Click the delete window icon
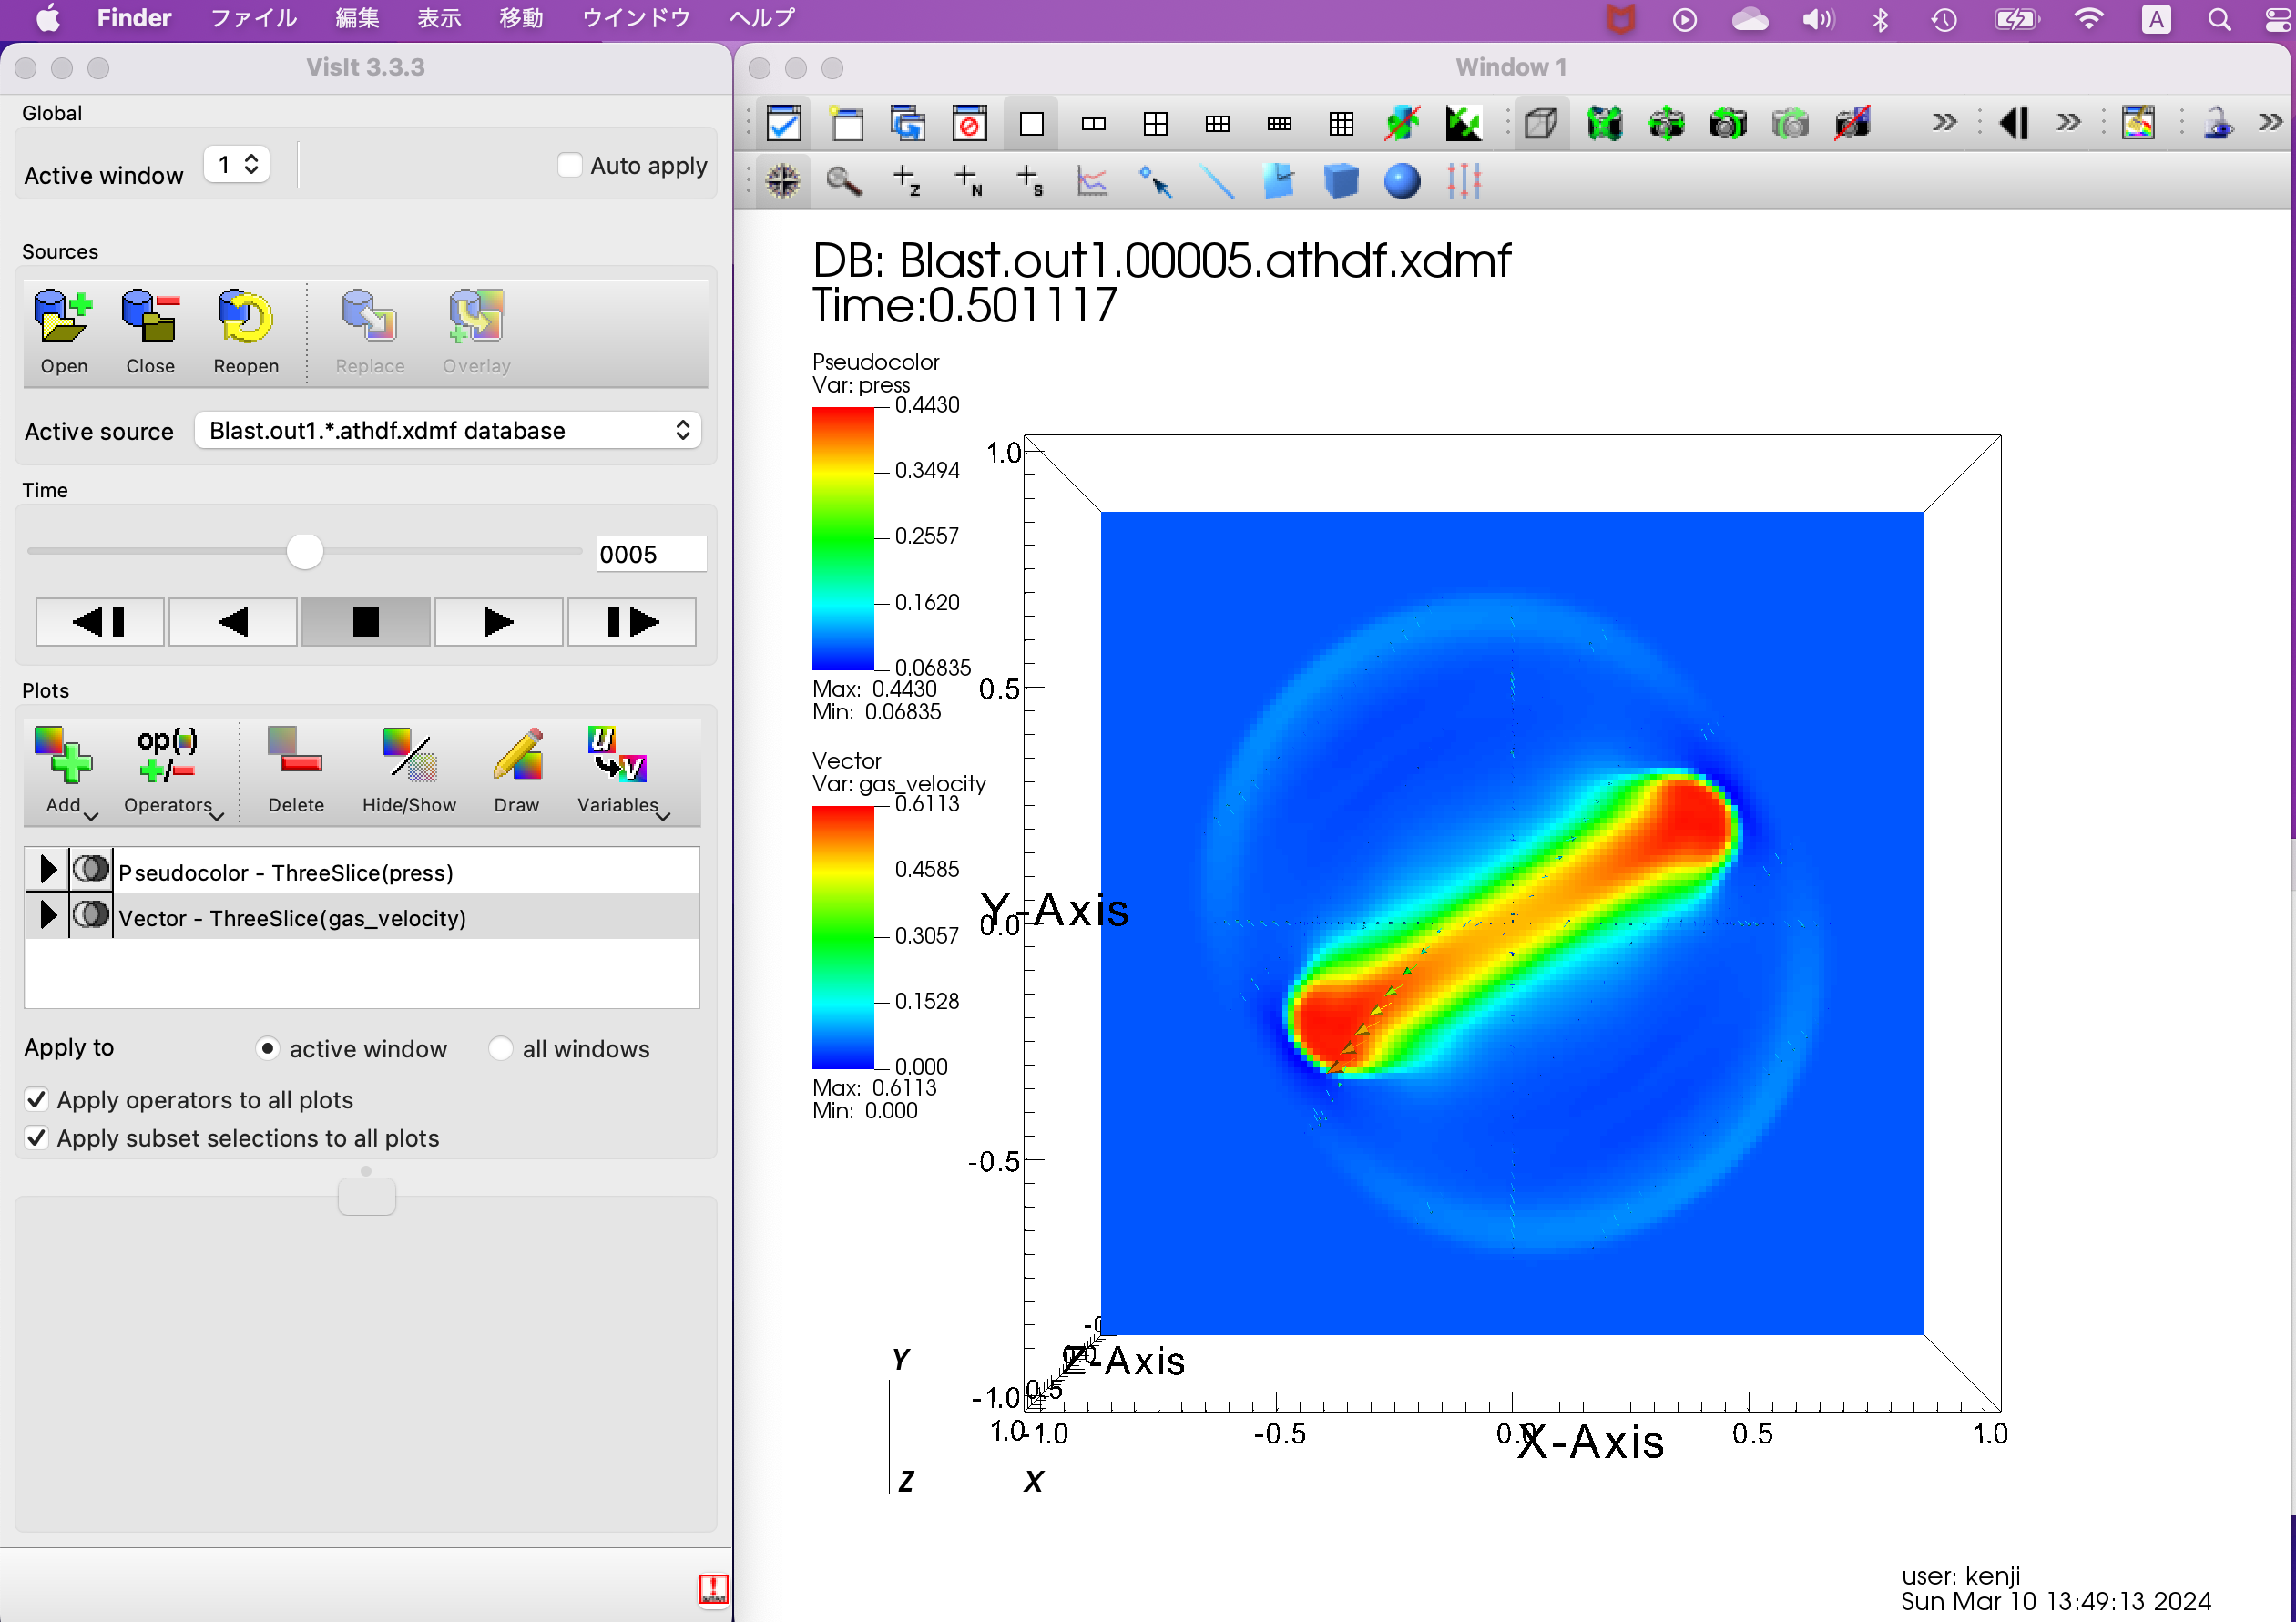Image resolution: width=2296 pixels, height=1622 pixels. click(x=970, y=124)
